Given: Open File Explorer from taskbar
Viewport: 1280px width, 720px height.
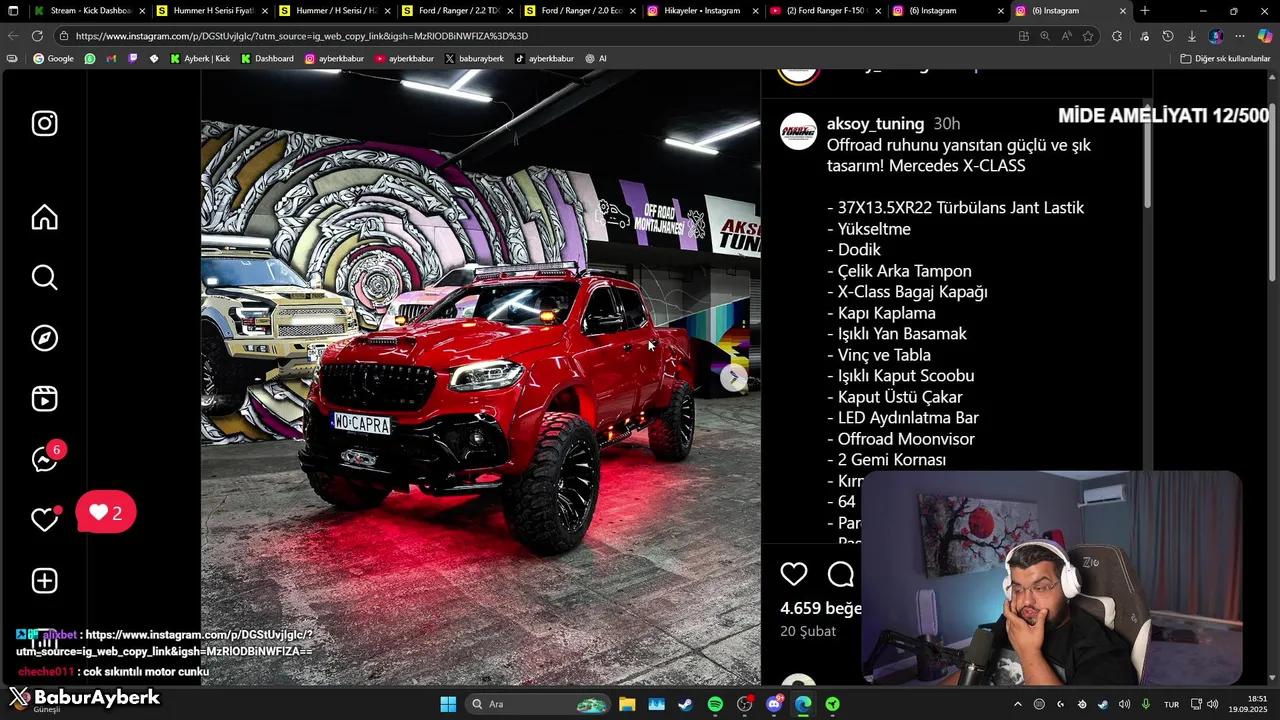Looking at the screenshot, I should 627,704.
